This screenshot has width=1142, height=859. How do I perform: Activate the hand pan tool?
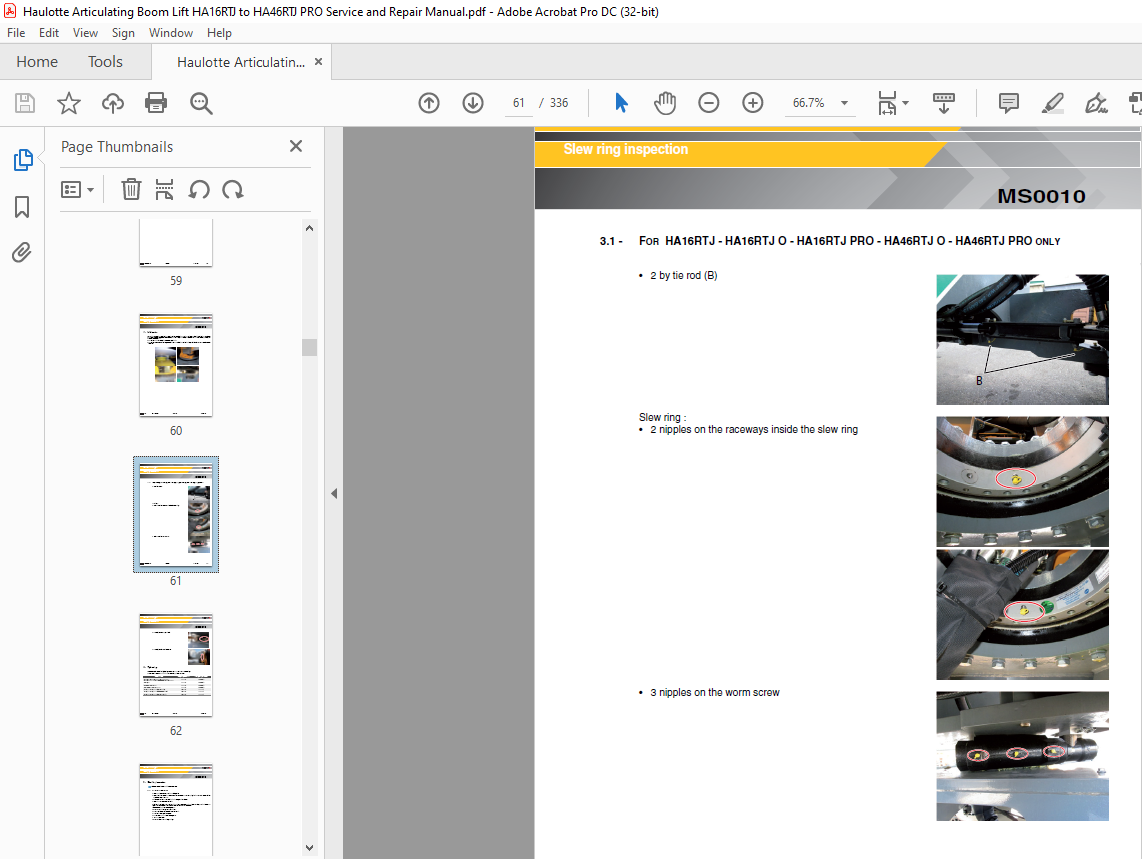point(664,103)
